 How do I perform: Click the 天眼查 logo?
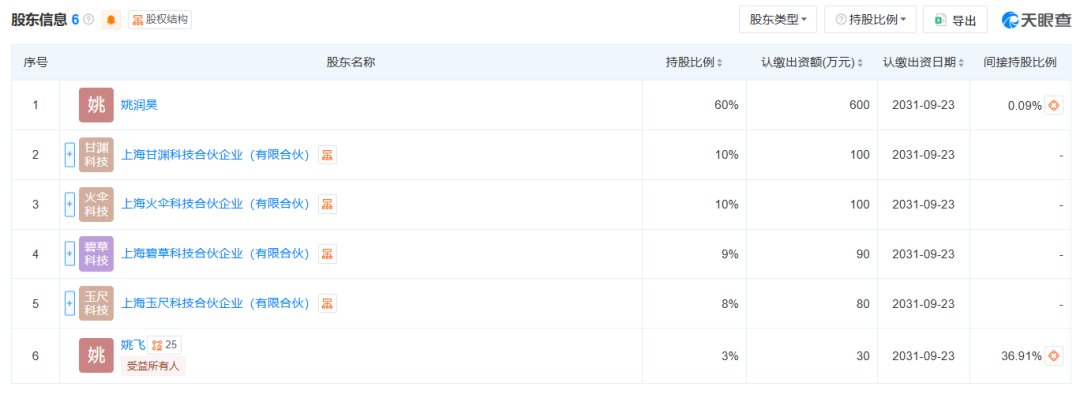(x=1036, y=20)
